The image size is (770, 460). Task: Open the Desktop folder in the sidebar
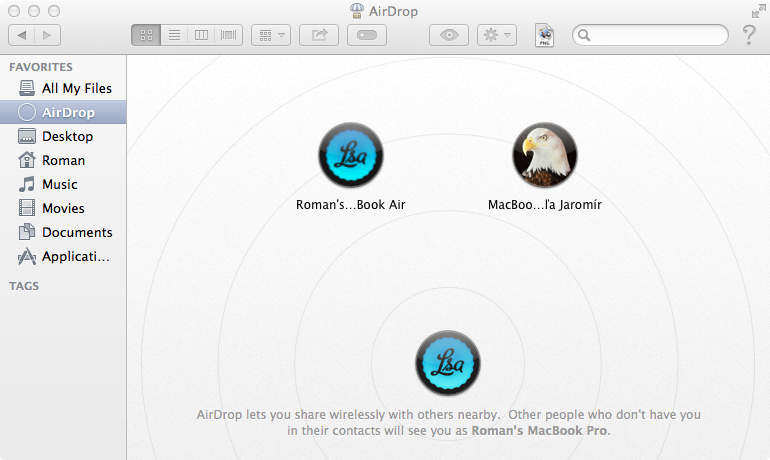pyautogui.click(x=63, y=136)
